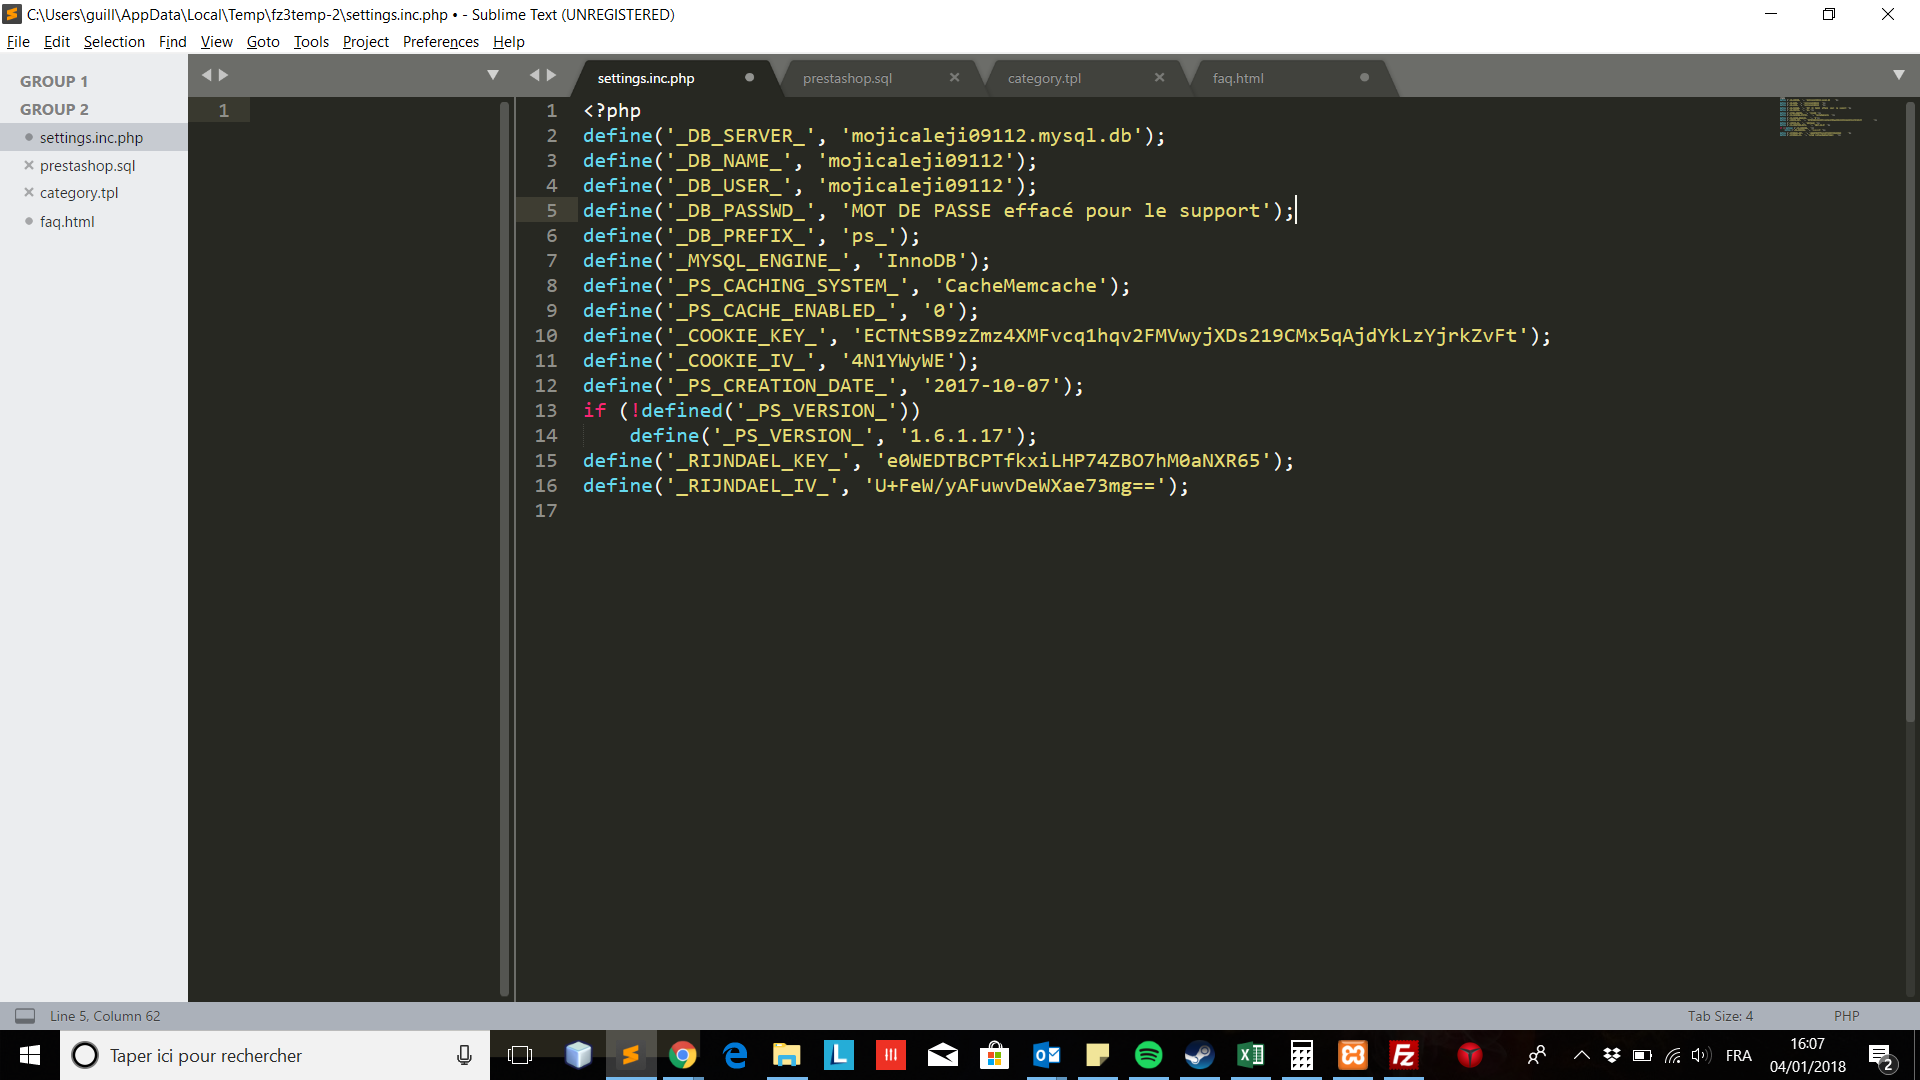Open Steam from the taskbar

coord(1200,1055)
